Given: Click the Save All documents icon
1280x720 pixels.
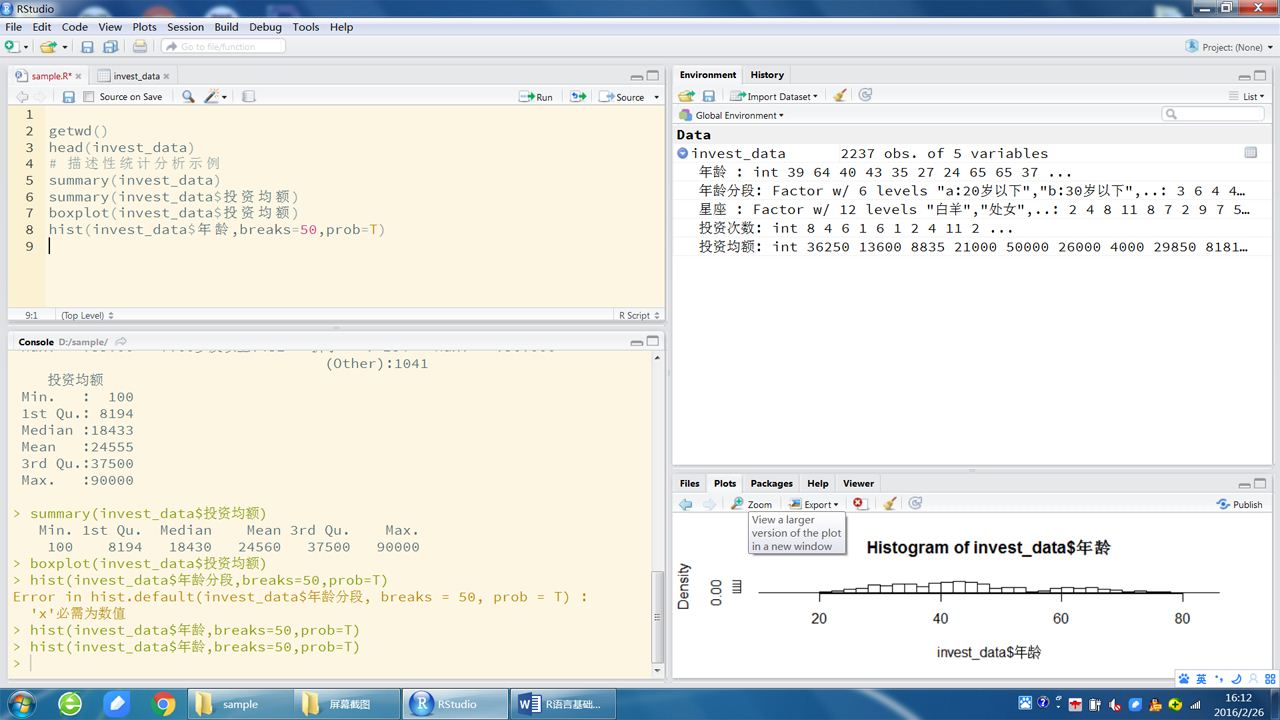Looking at the screenshot, I should 110,46.
